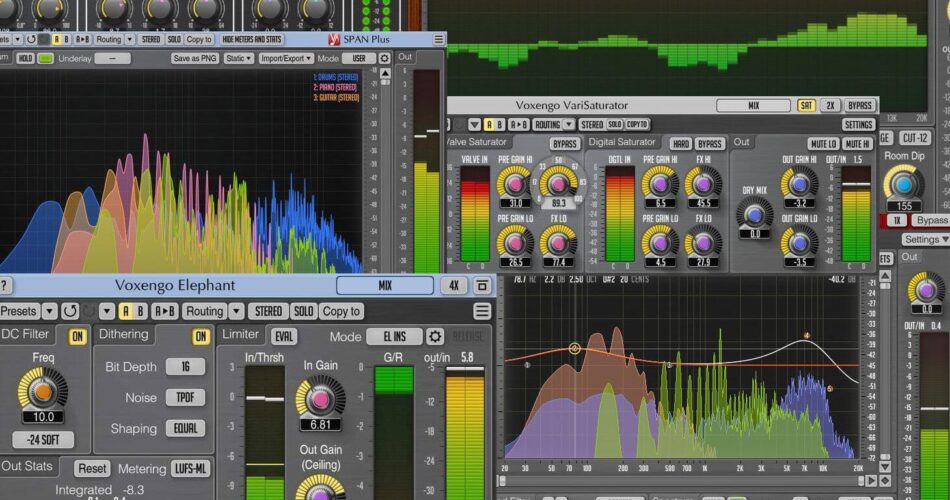Click the Save as PNG button
This screenshot has height=500, width=950.
[x=194, y=58]
